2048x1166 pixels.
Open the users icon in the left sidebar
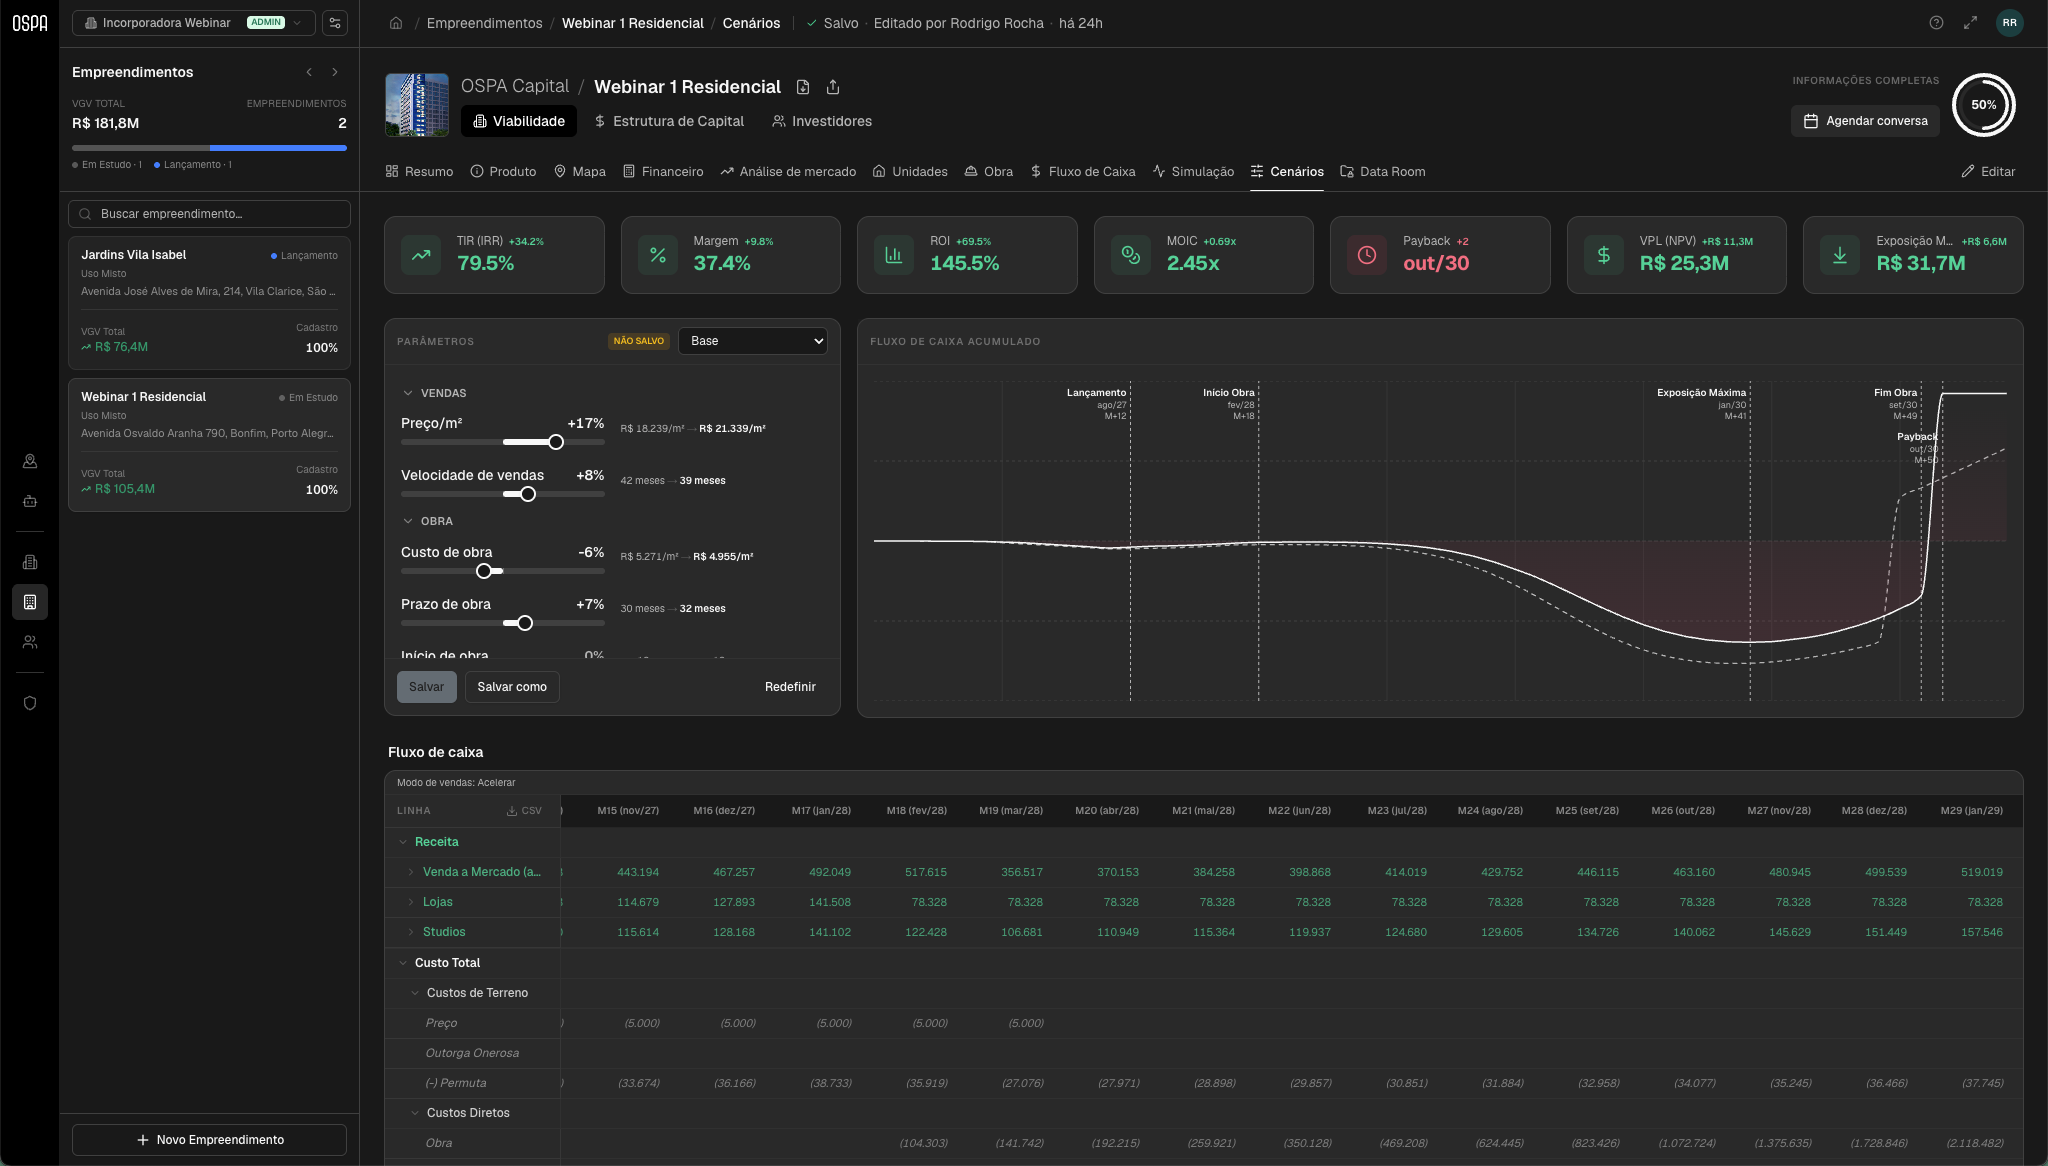(30, 642)
